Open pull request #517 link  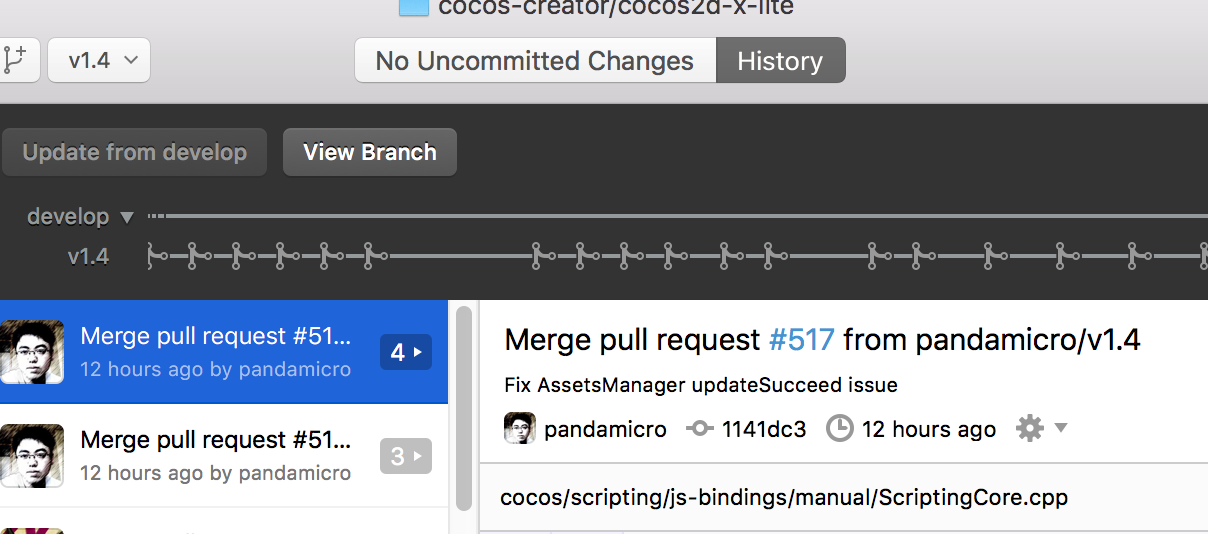tap(801, 340)
